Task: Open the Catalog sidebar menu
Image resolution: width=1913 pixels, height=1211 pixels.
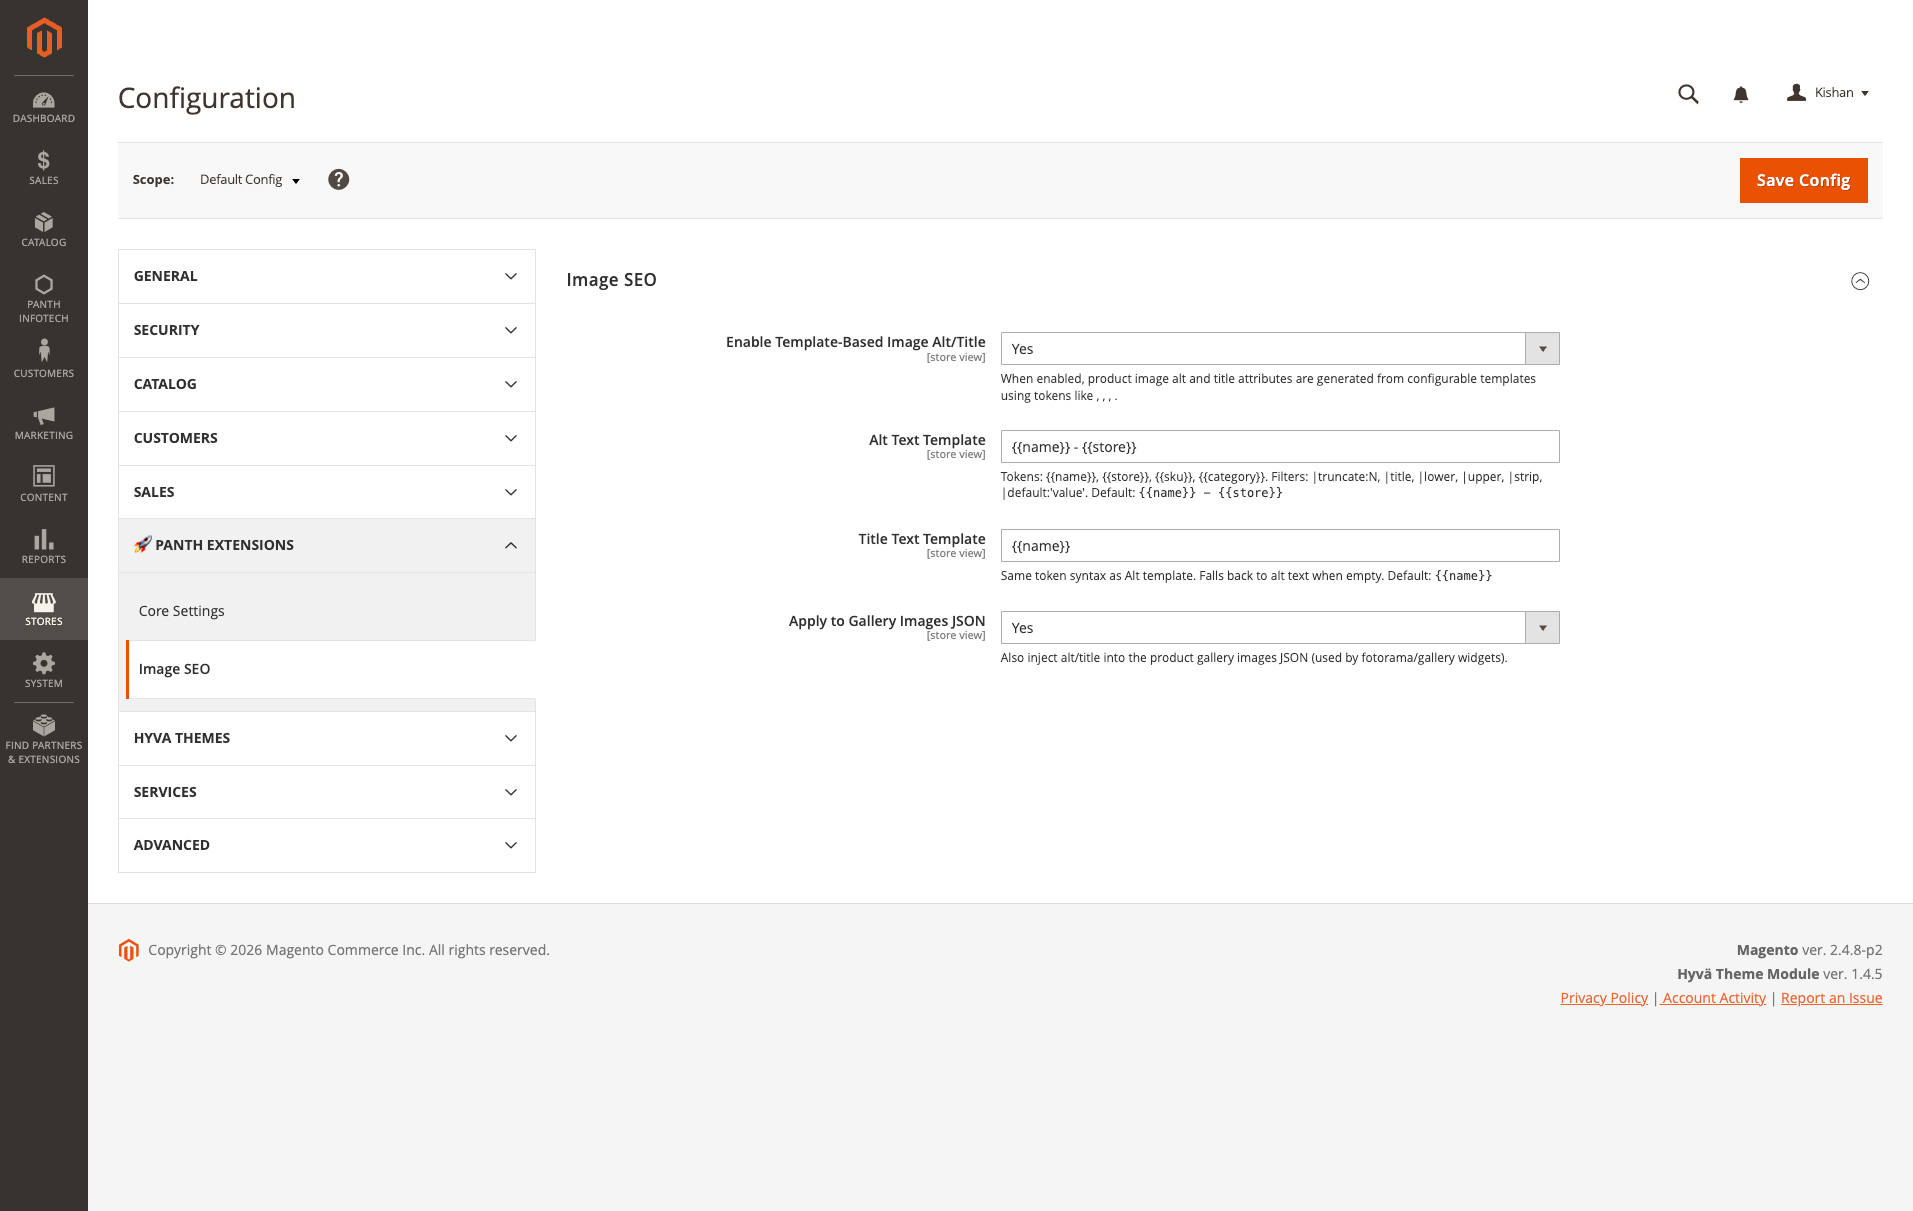Action: pyautogui.click(x=43, y=229)
